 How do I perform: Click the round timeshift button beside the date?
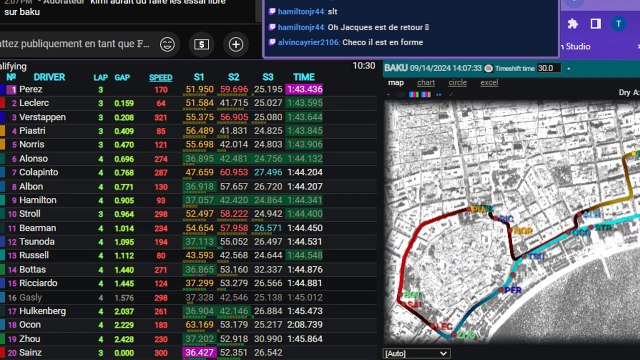488,68
